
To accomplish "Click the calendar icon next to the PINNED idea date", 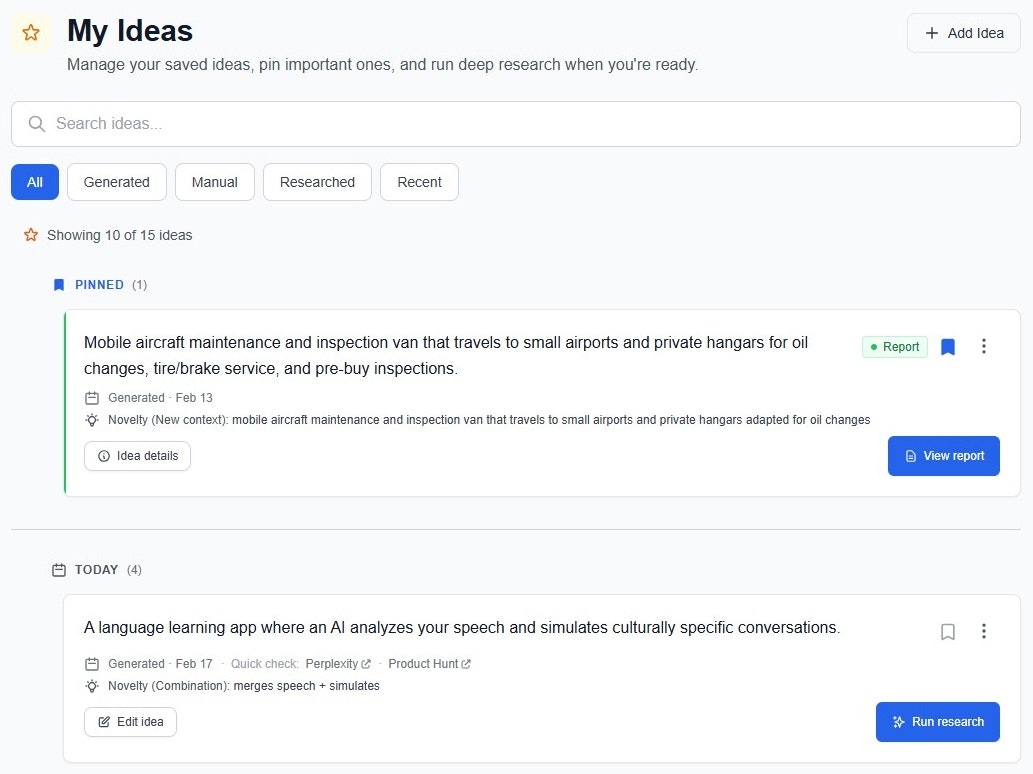I will click(92, 397).
